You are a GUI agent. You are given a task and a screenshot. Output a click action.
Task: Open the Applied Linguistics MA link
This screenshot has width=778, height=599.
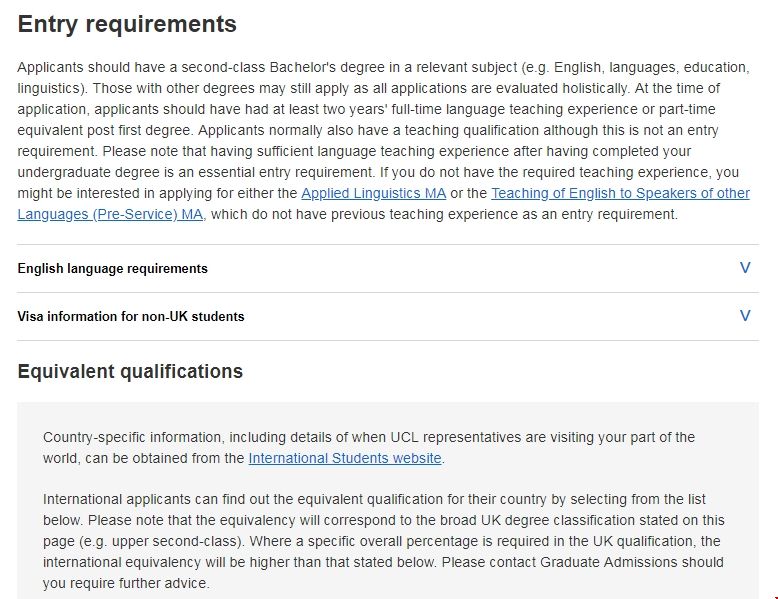point(373,193)
